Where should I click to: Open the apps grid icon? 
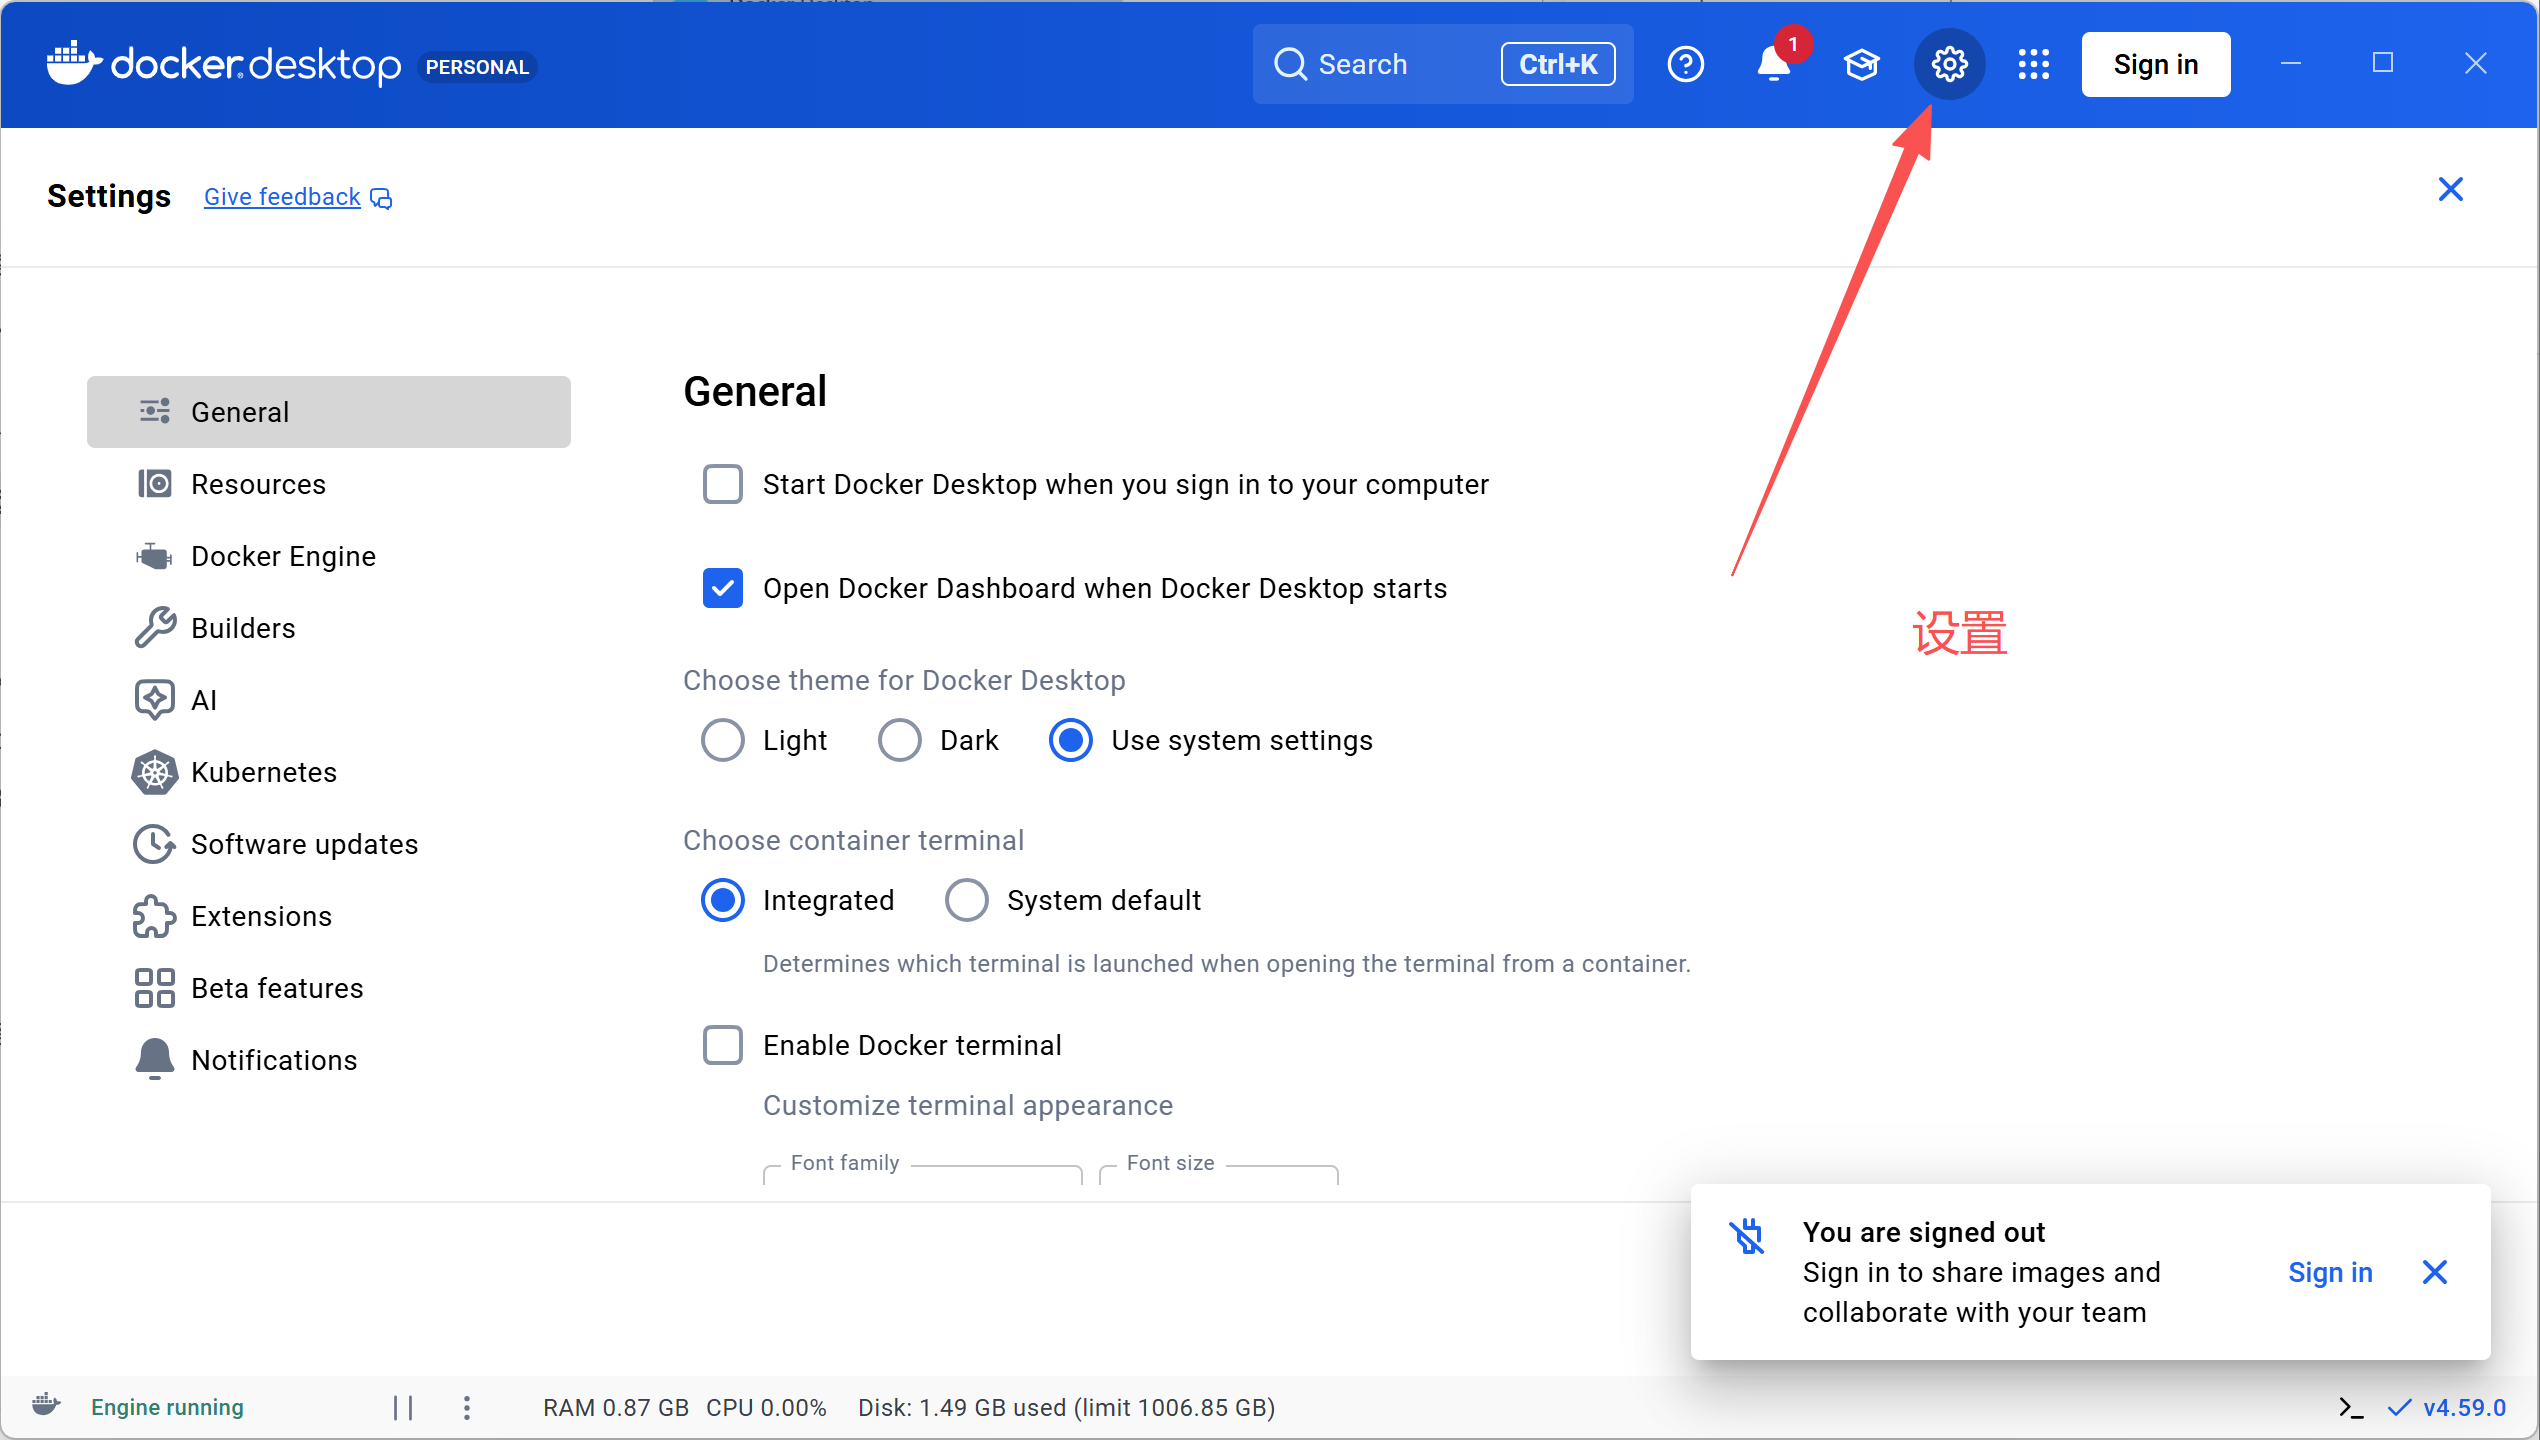tap(2033, 65)
